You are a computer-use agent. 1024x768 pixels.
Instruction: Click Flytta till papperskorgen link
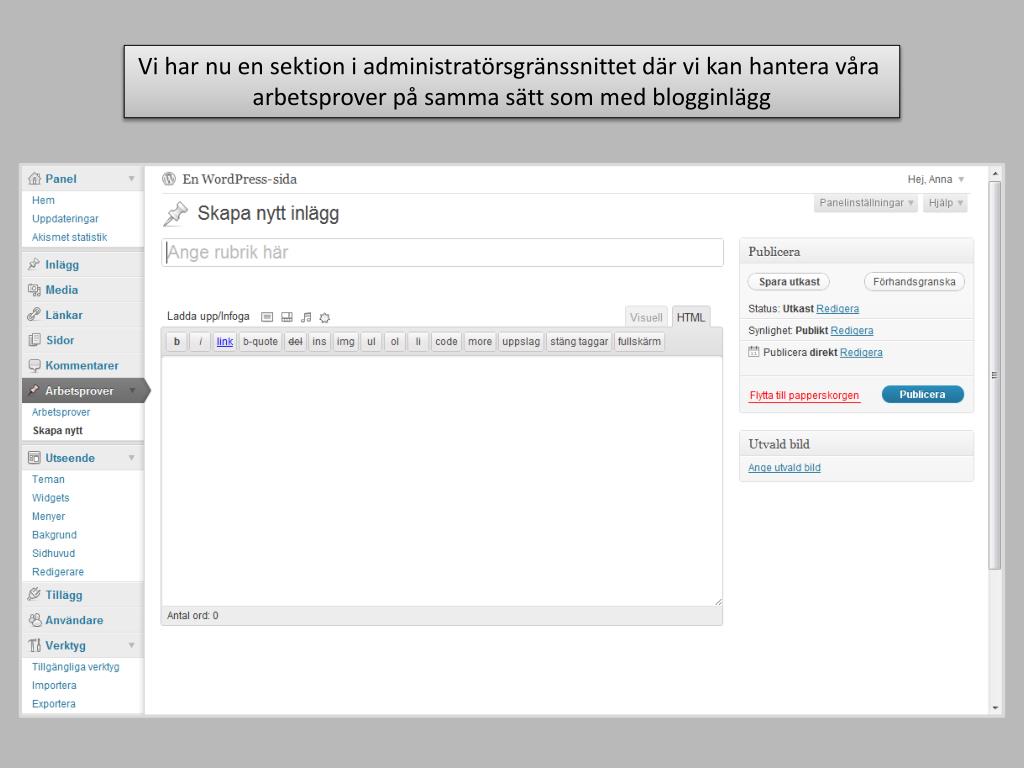click(x=804, y=395)
